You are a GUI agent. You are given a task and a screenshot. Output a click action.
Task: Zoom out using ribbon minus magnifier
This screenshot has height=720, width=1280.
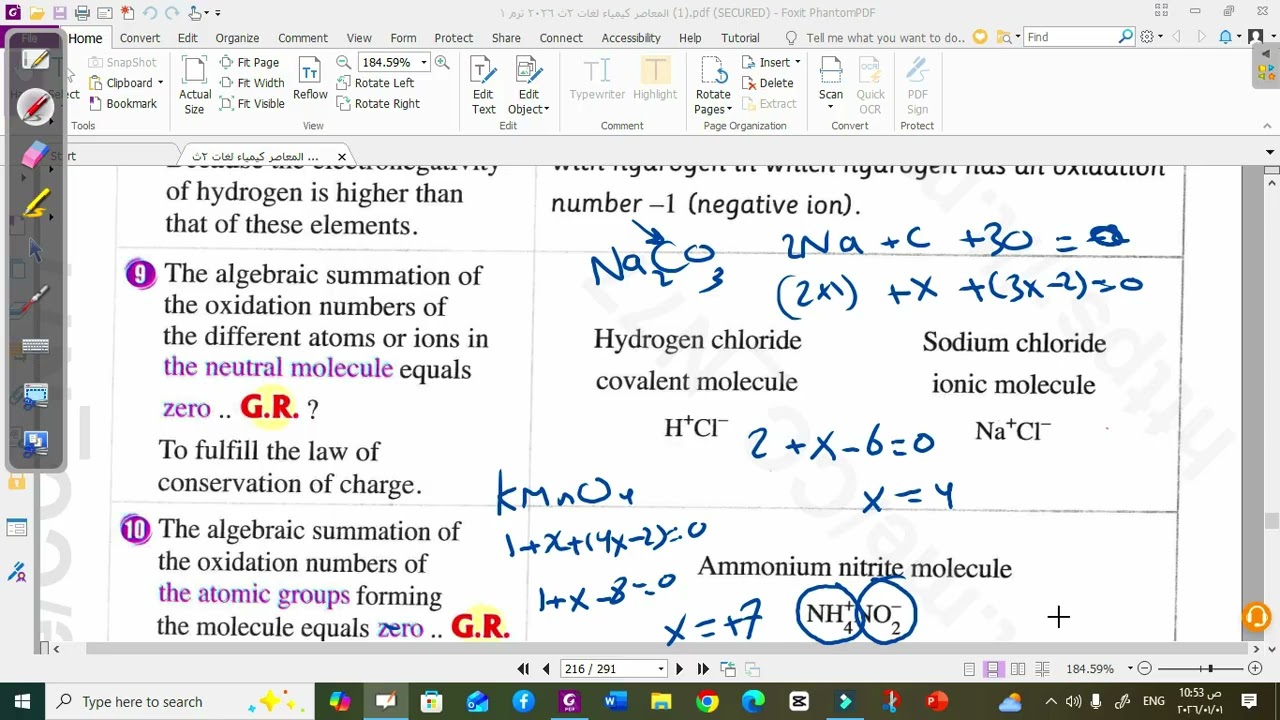pyautogui.click(x=344, y=62)
